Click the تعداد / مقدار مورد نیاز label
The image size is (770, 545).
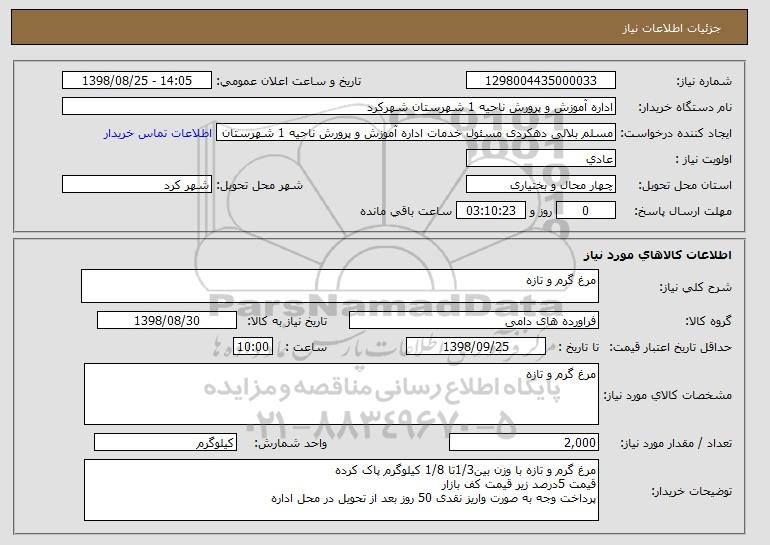click(676, 443)
